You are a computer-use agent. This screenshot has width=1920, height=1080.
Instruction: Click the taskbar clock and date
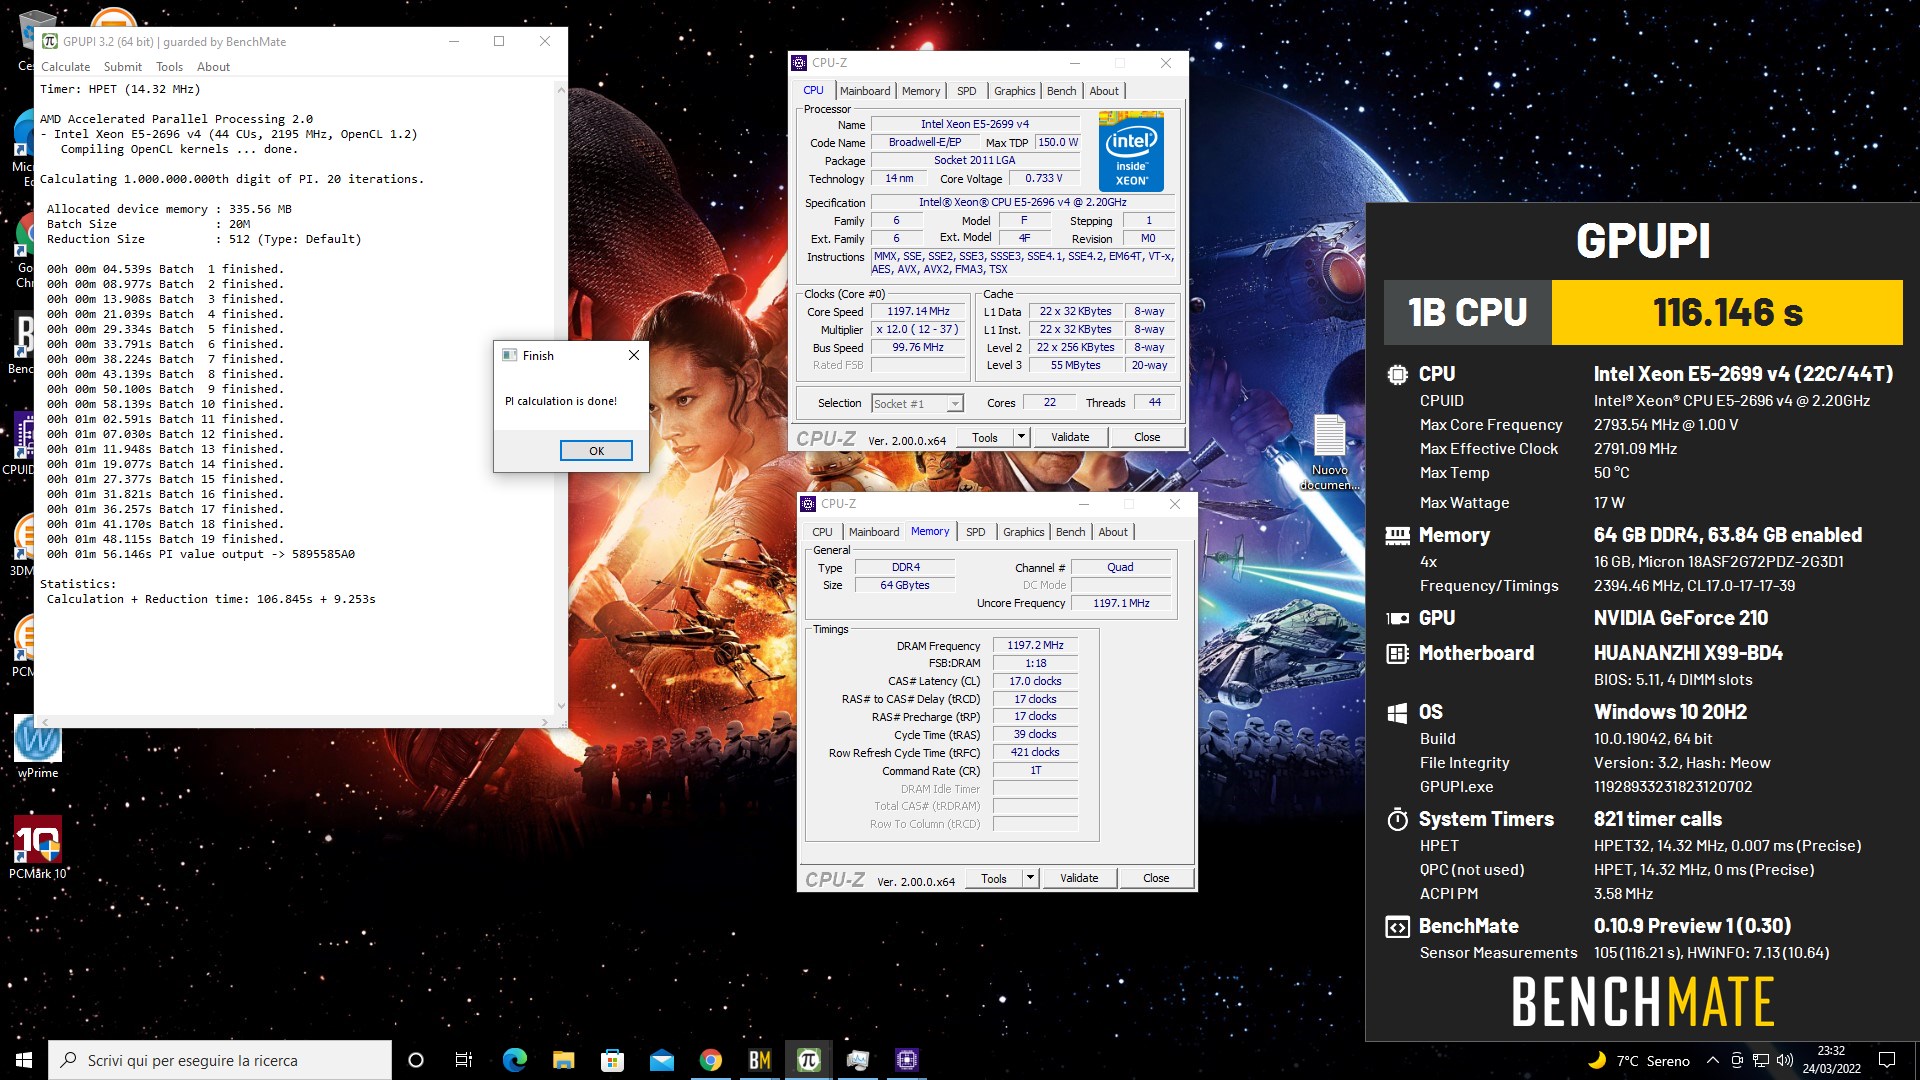click(1831, 1060)
